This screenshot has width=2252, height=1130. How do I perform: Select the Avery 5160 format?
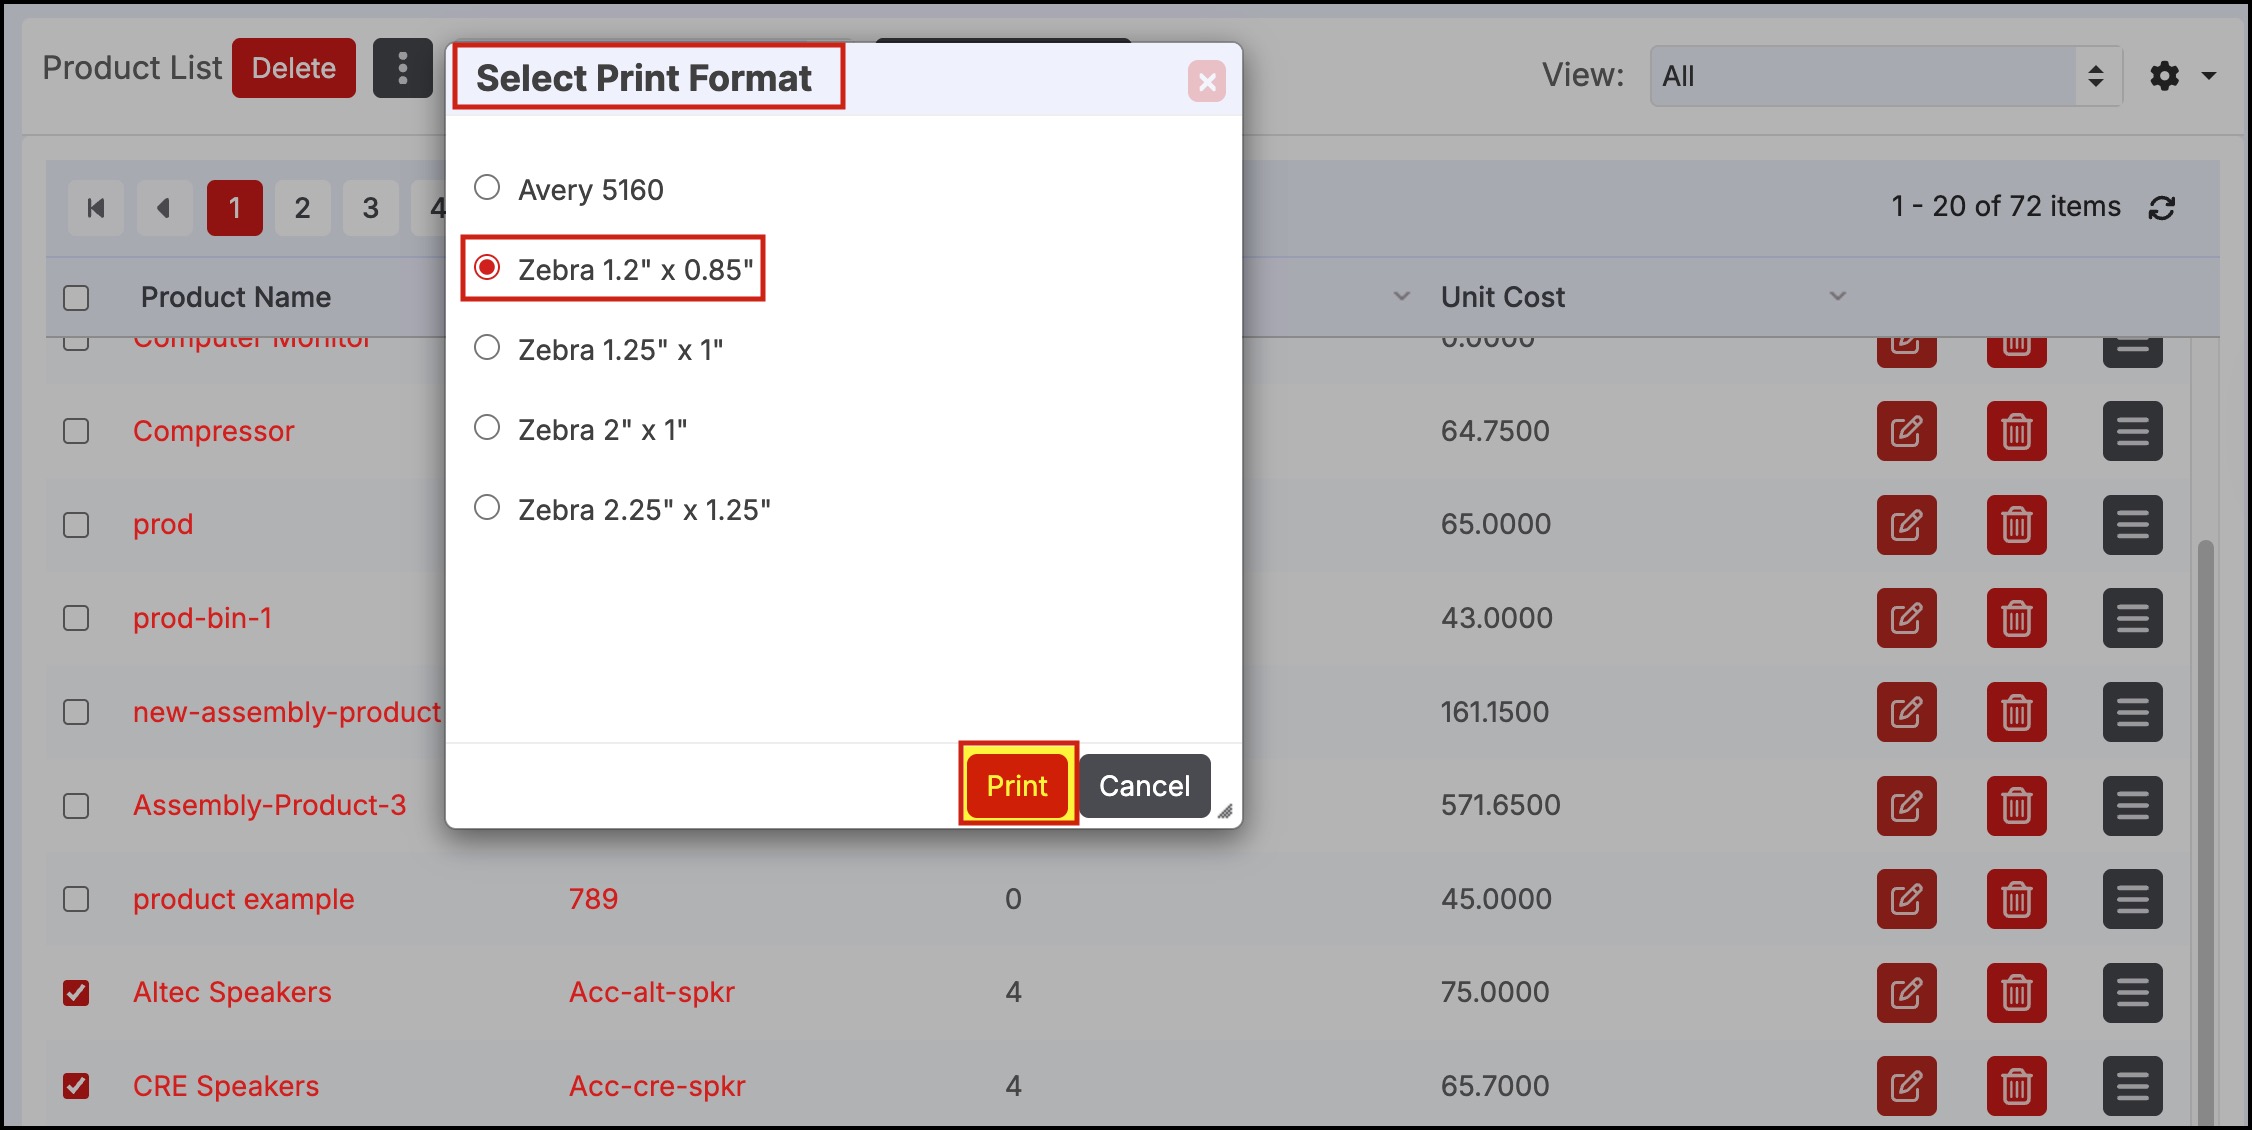(x=487, y=187)
